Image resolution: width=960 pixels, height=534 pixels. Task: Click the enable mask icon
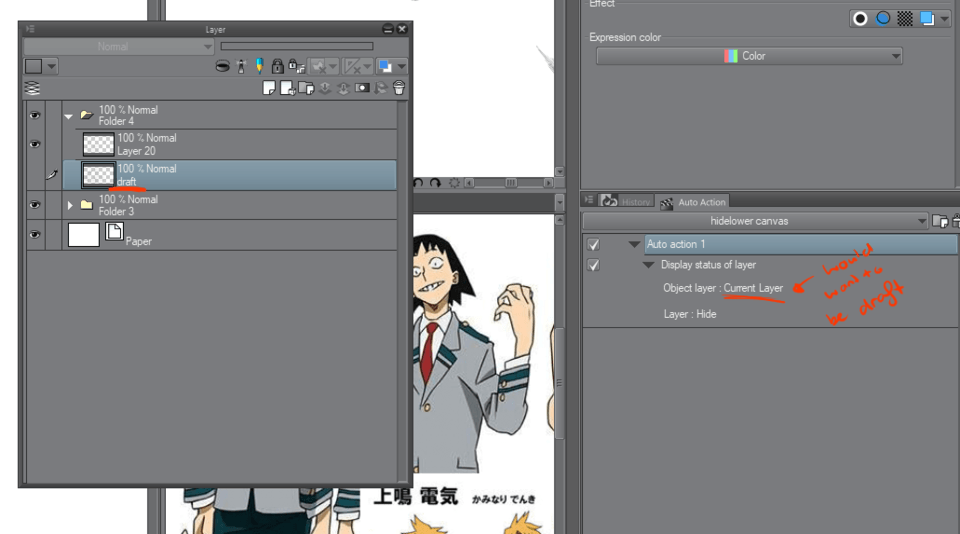pos(318,66)
